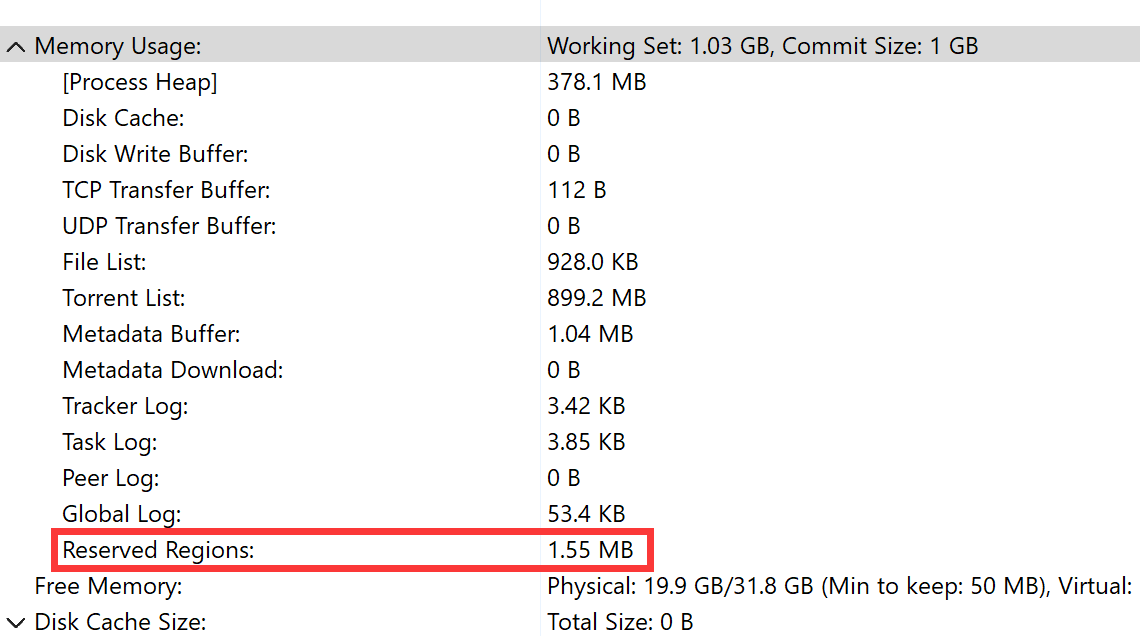
Task: Select the Free Memory row
Action: pyautogui.click(x=570, y=585)
